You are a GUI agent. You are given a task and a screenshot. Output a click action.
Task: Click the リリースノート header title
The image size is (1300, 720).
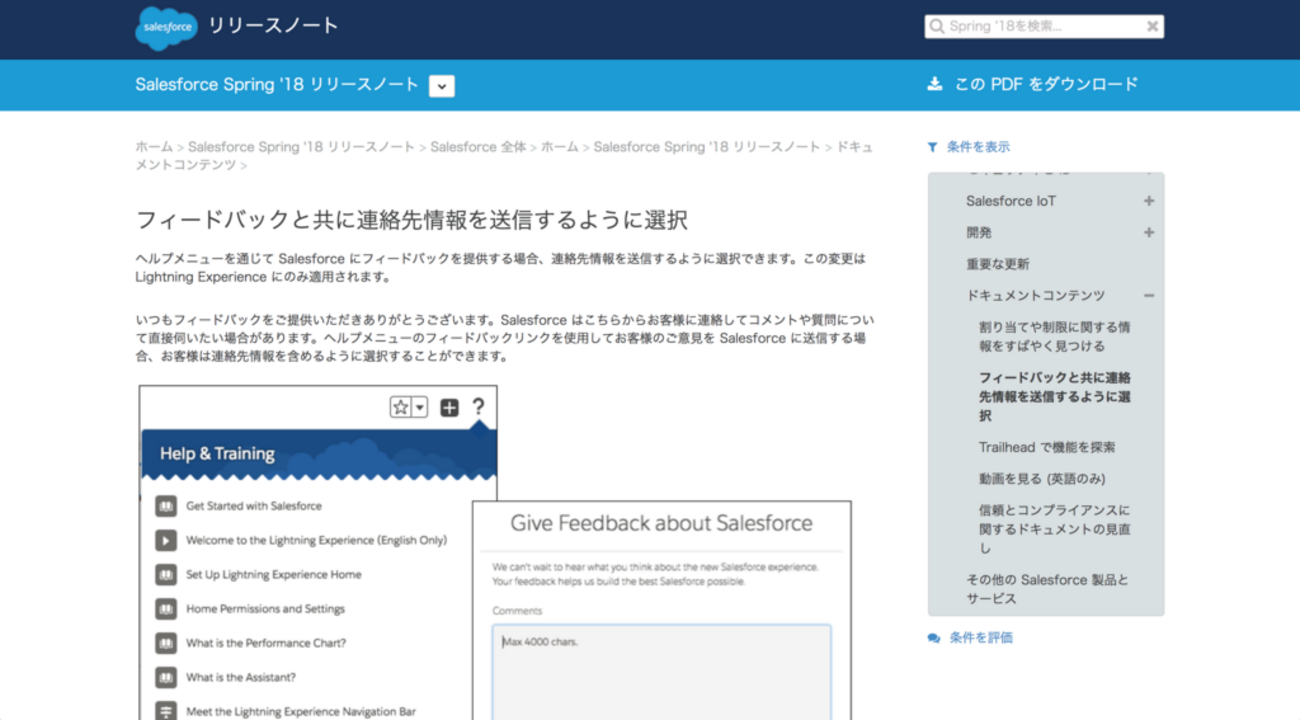pos(273,26)
